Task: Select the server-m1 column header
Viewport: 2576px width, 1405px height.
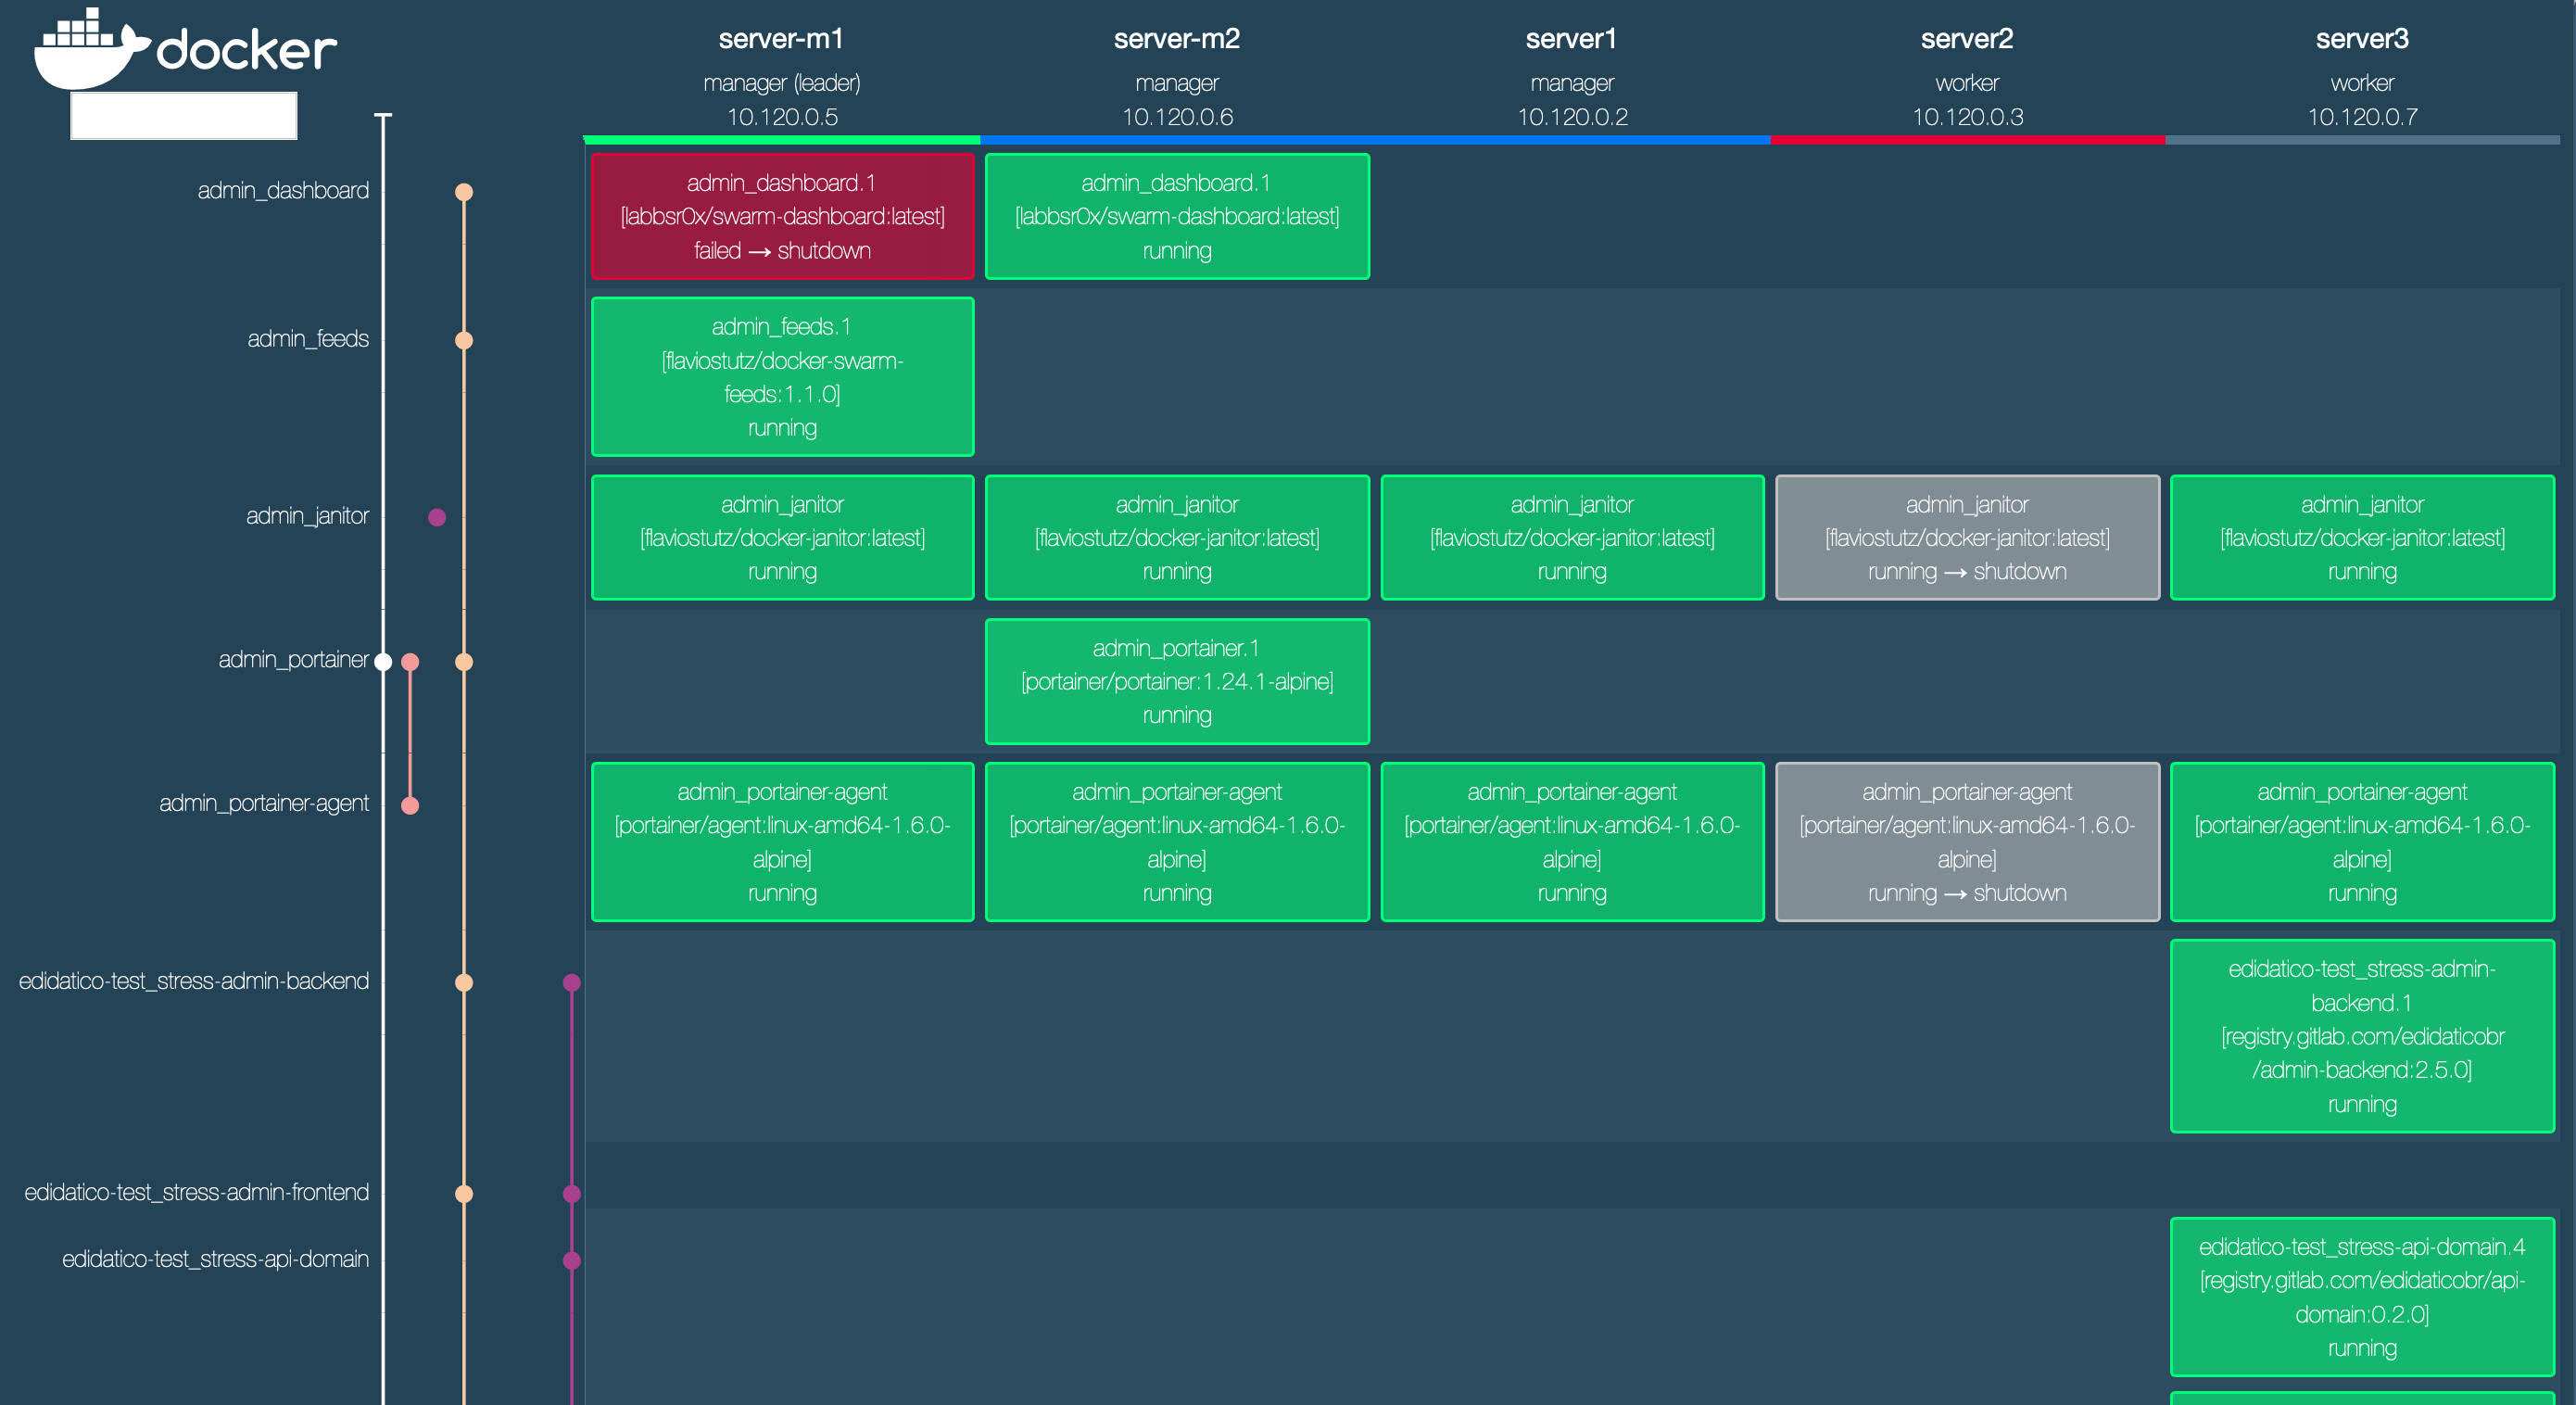Action: click(781, 39)
